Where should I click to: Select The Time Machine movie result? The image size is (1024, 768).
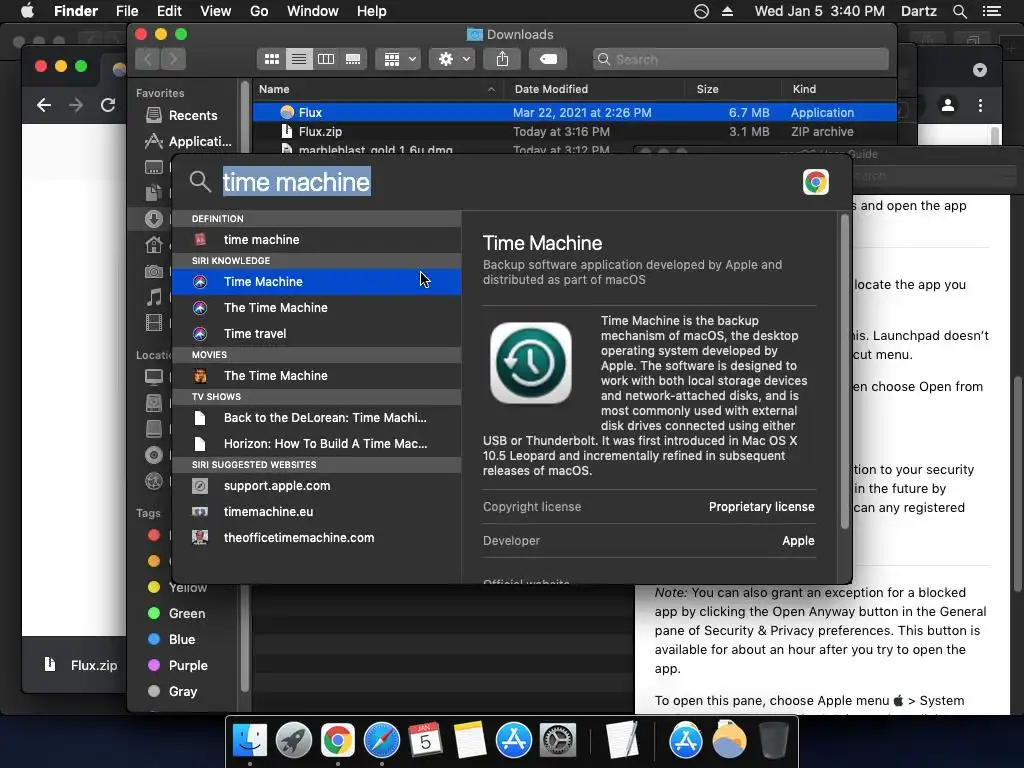click(317, 376)
